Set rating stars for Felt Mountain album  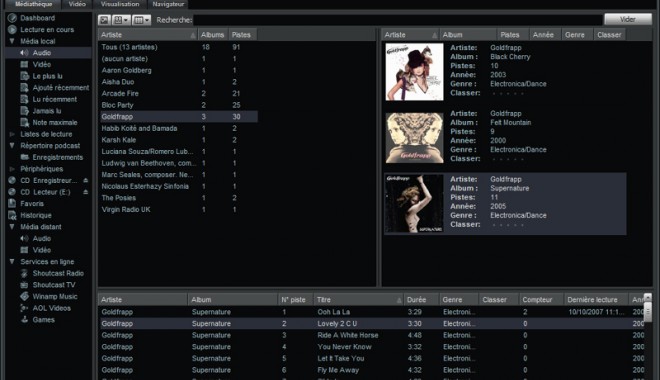508,159
